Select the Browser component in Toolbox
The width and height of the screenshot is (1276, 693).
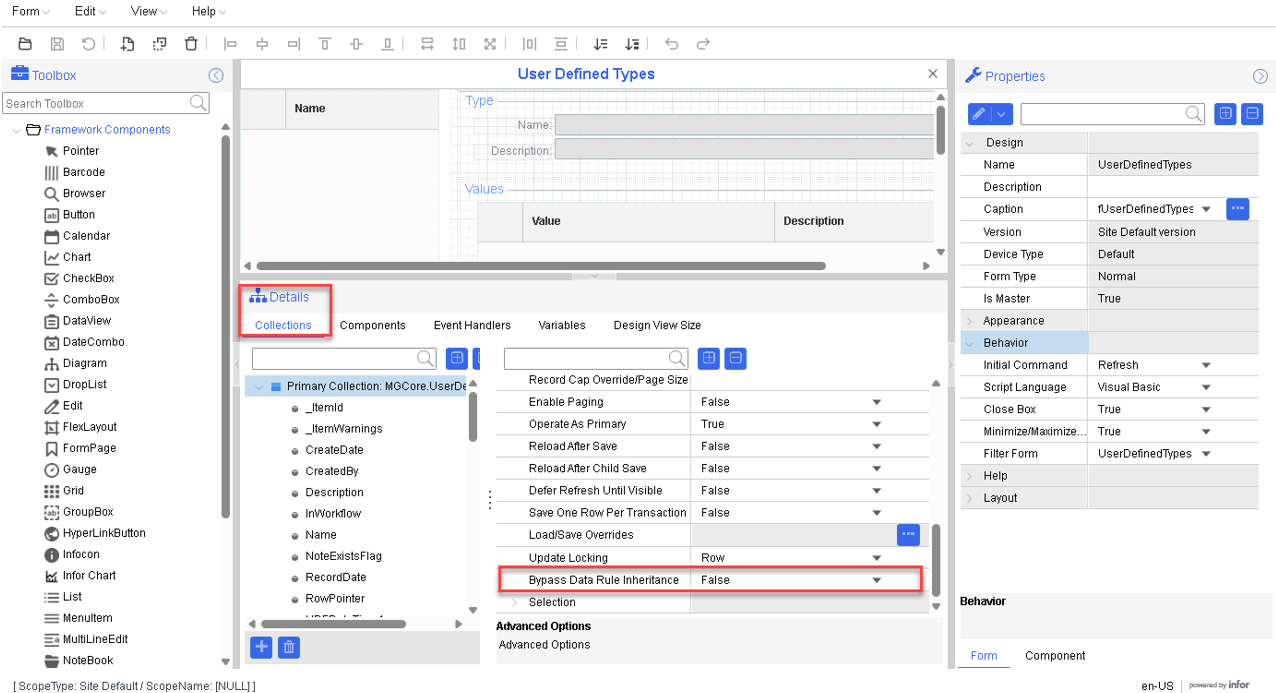point(83,193)
